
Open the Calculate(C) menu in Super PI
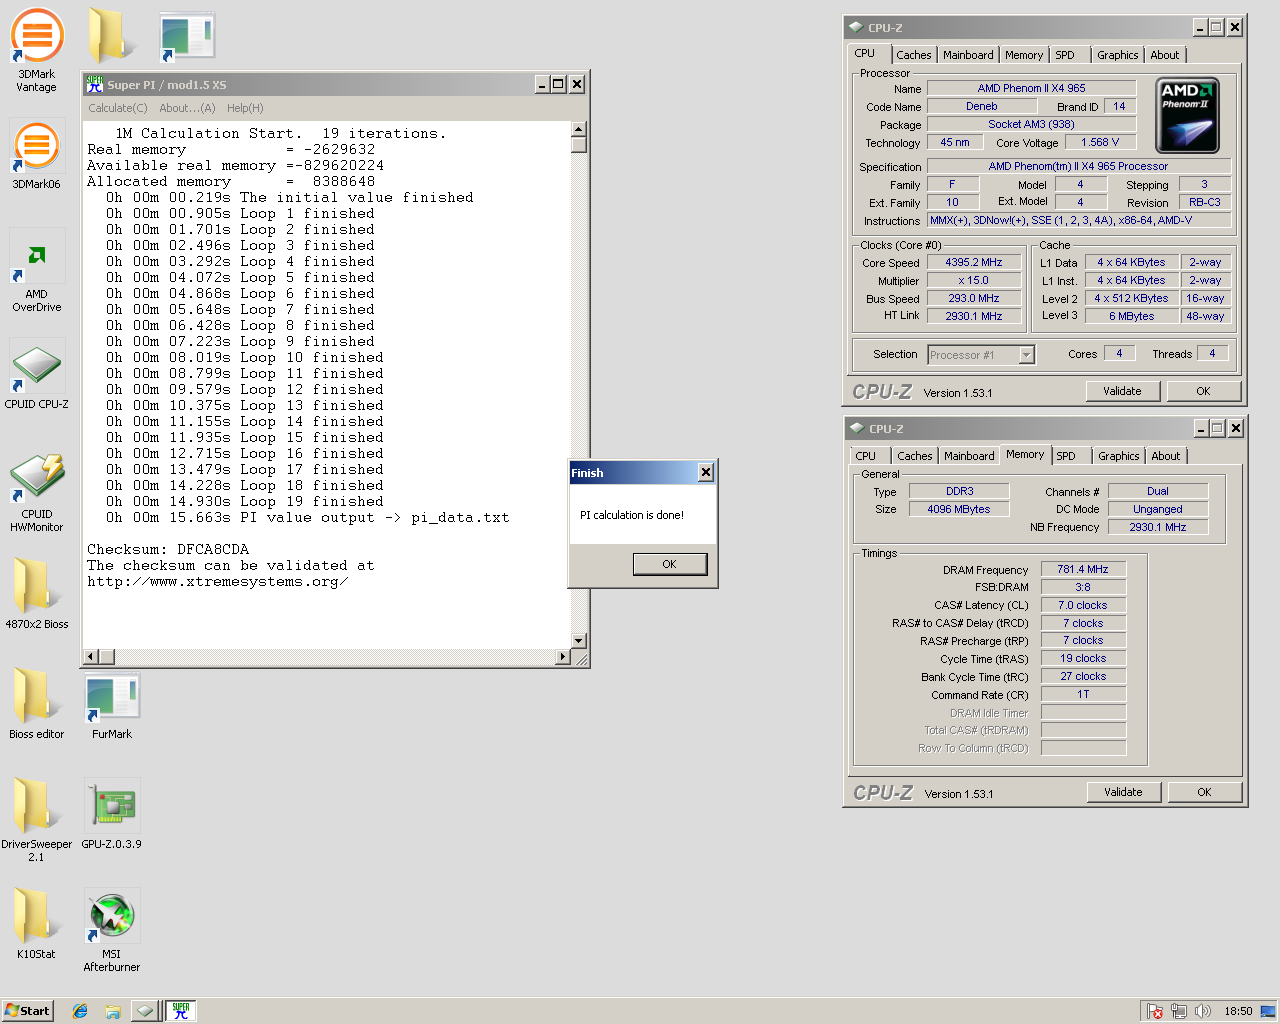[118, 108]
